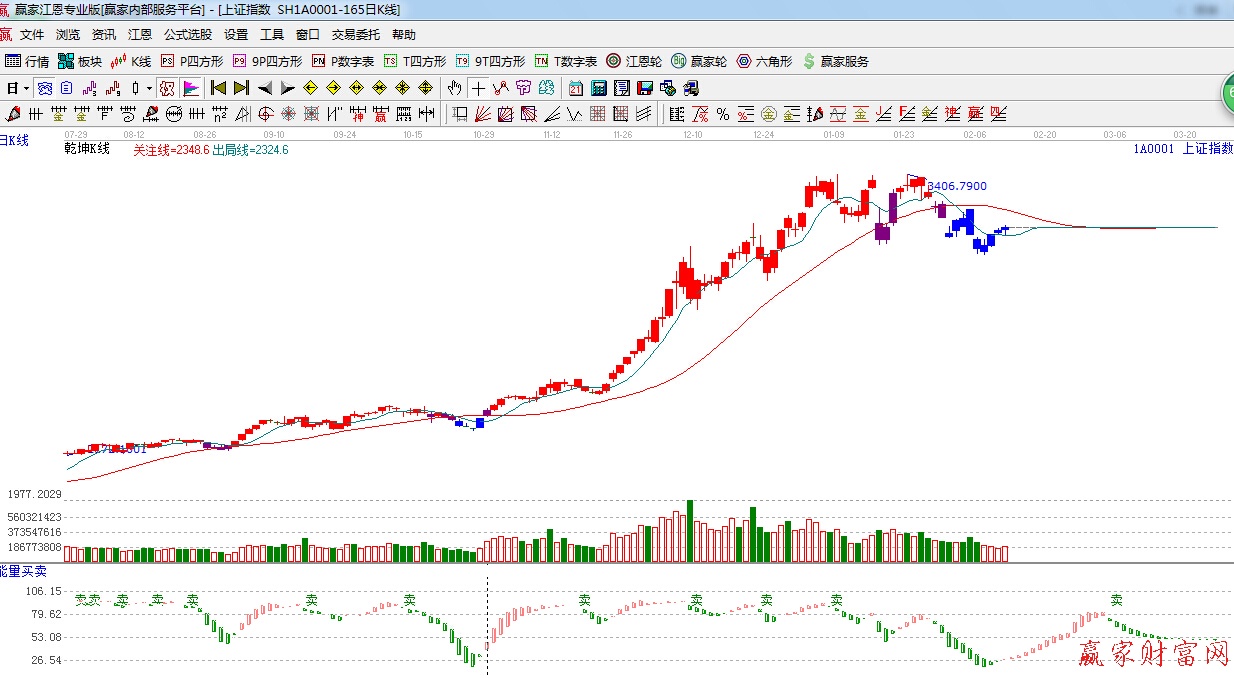Select the hand pan tool
This screenshot has height=678, width=1234.
(x=455, y=88)
